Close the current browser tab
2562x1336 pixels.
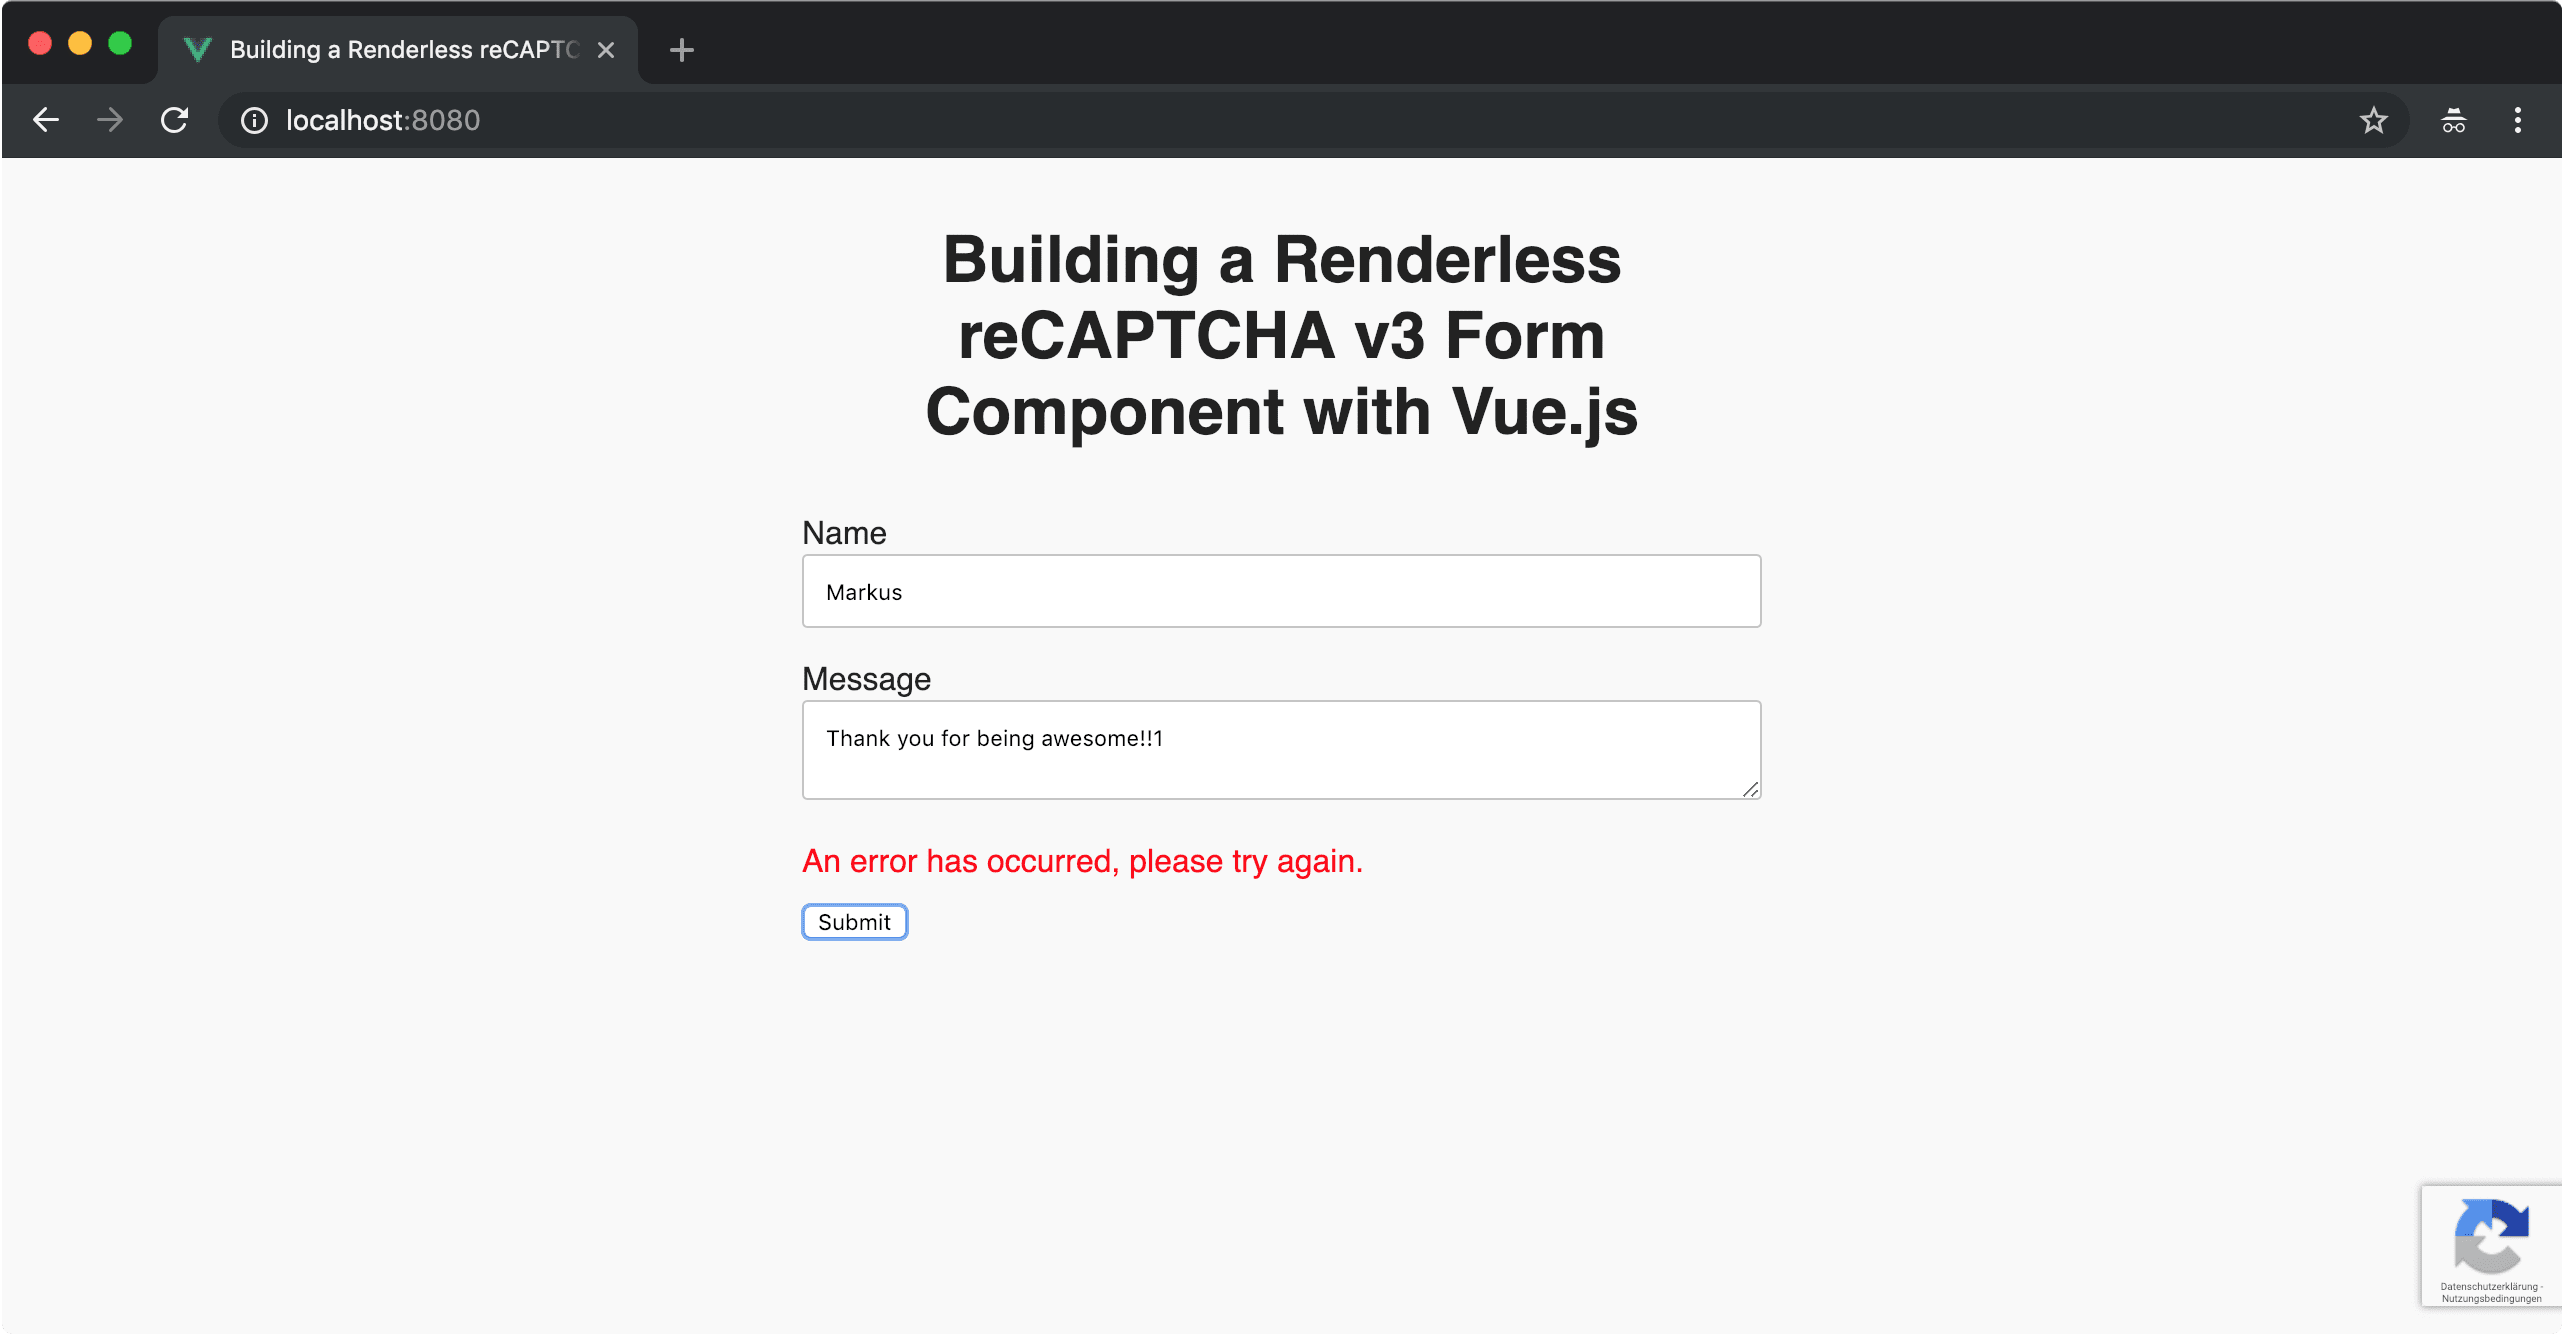tap(606, 50)
